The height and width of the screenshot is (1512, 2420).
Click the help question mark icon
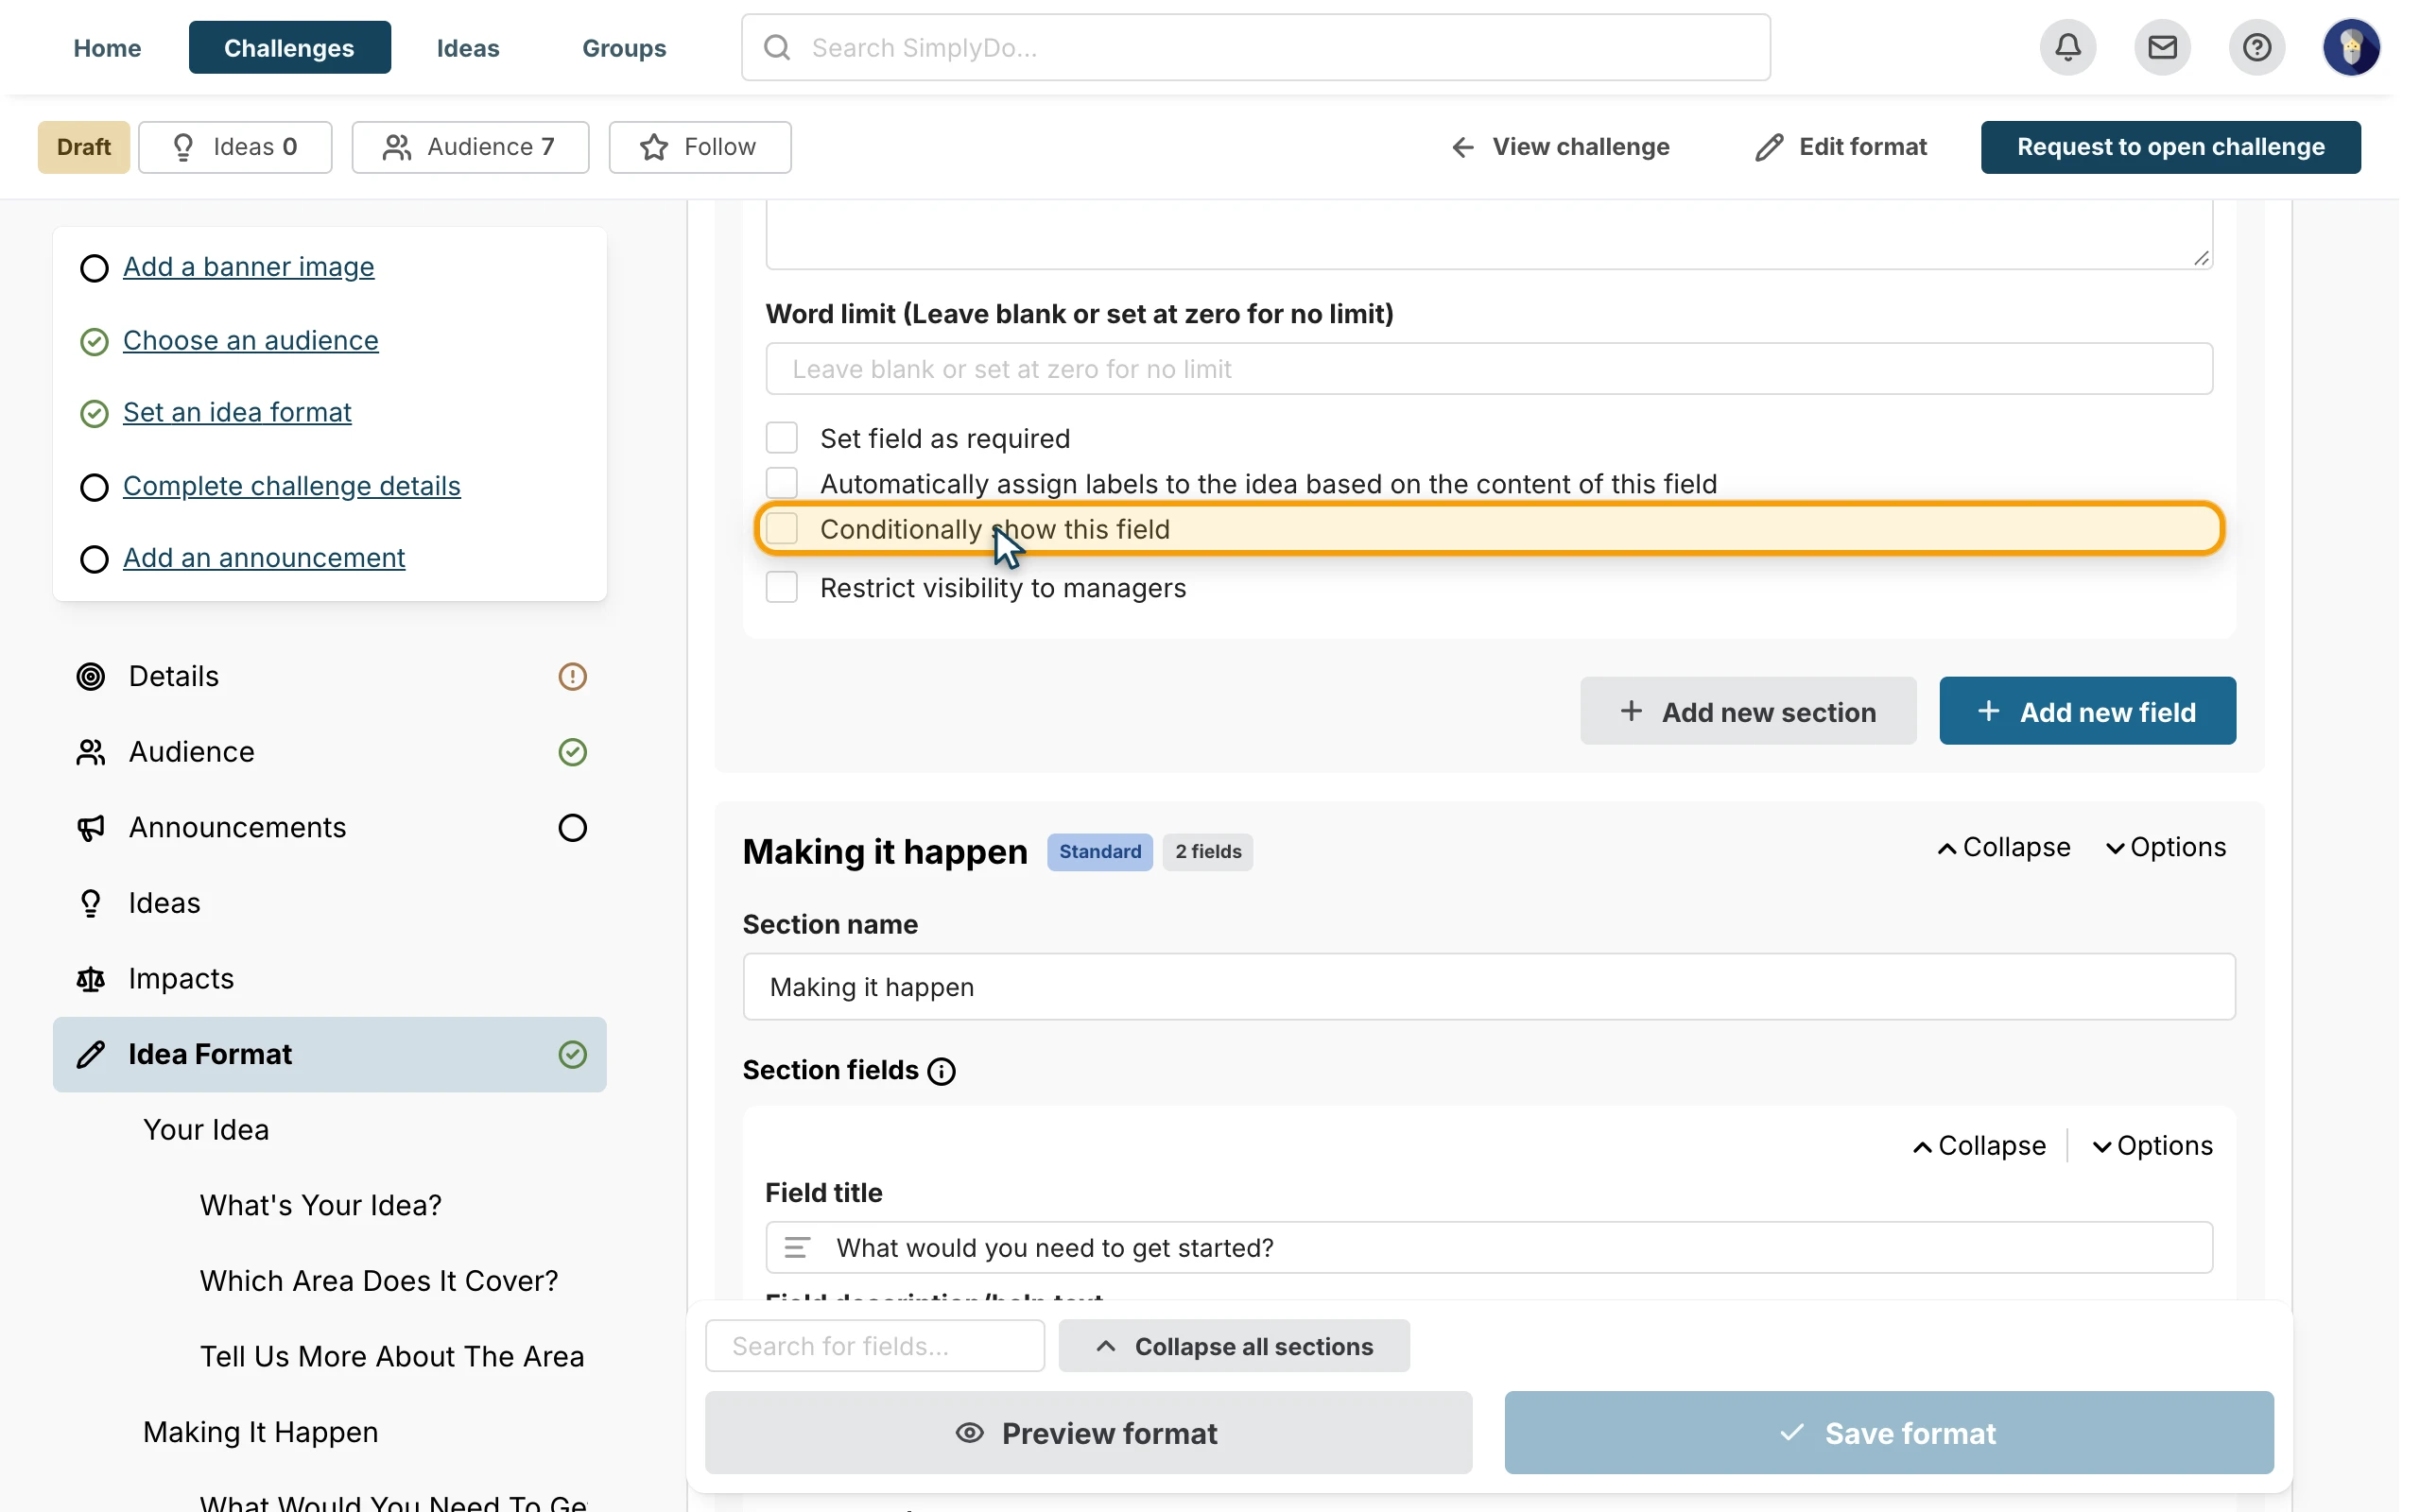[x=2256, y=47]
